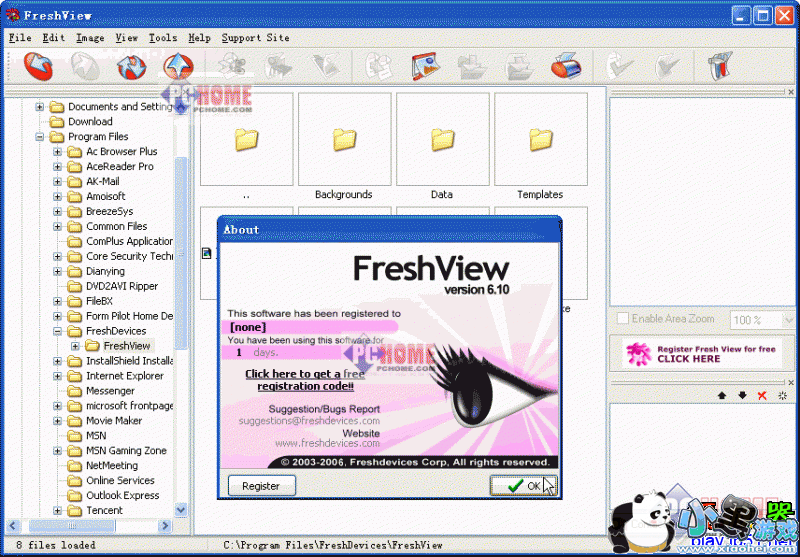The width and height of the screenshot is (800, 557).
Task: Open the Image menu
Action: [x=90, y=38]
